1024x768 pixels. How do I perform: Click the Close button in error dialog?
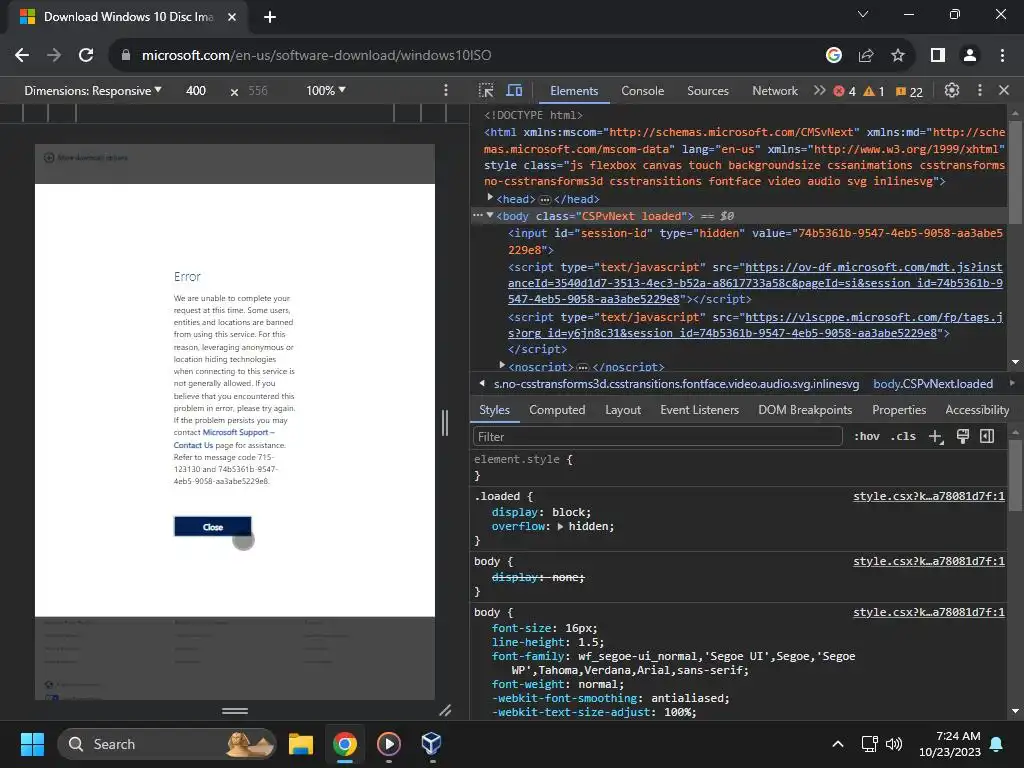pos(213,527)
